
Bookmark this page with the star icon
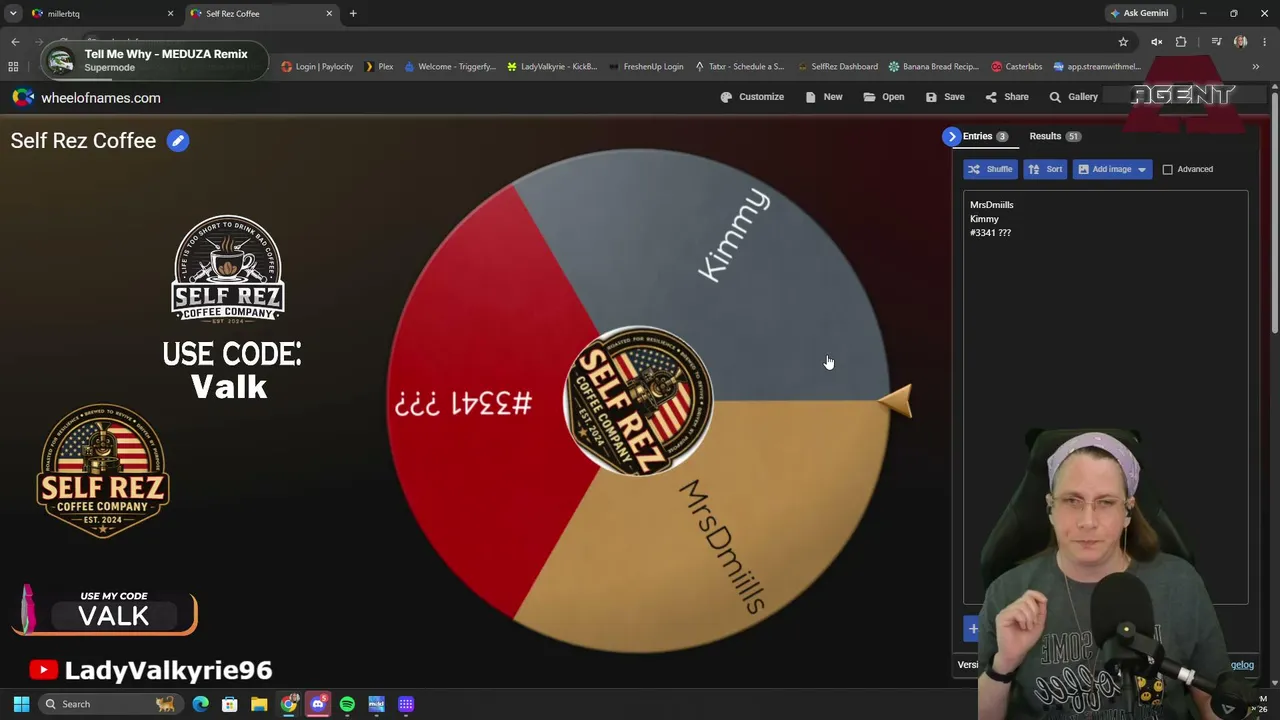1123,42
